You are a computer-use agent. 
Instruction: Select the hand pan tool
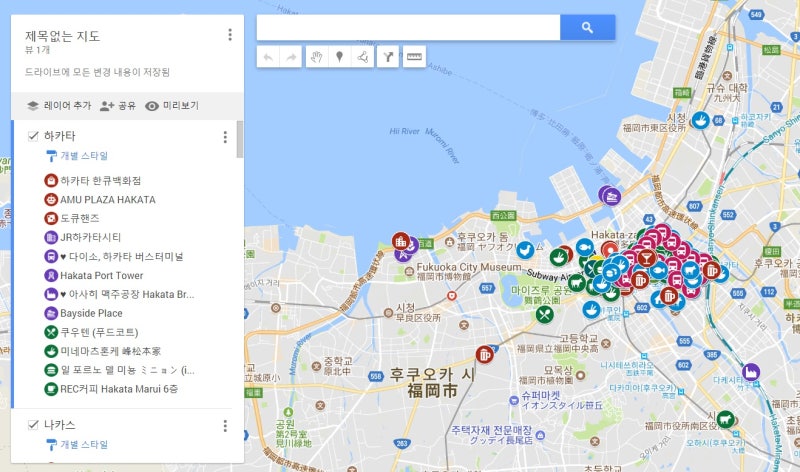[x=317, y=57]
